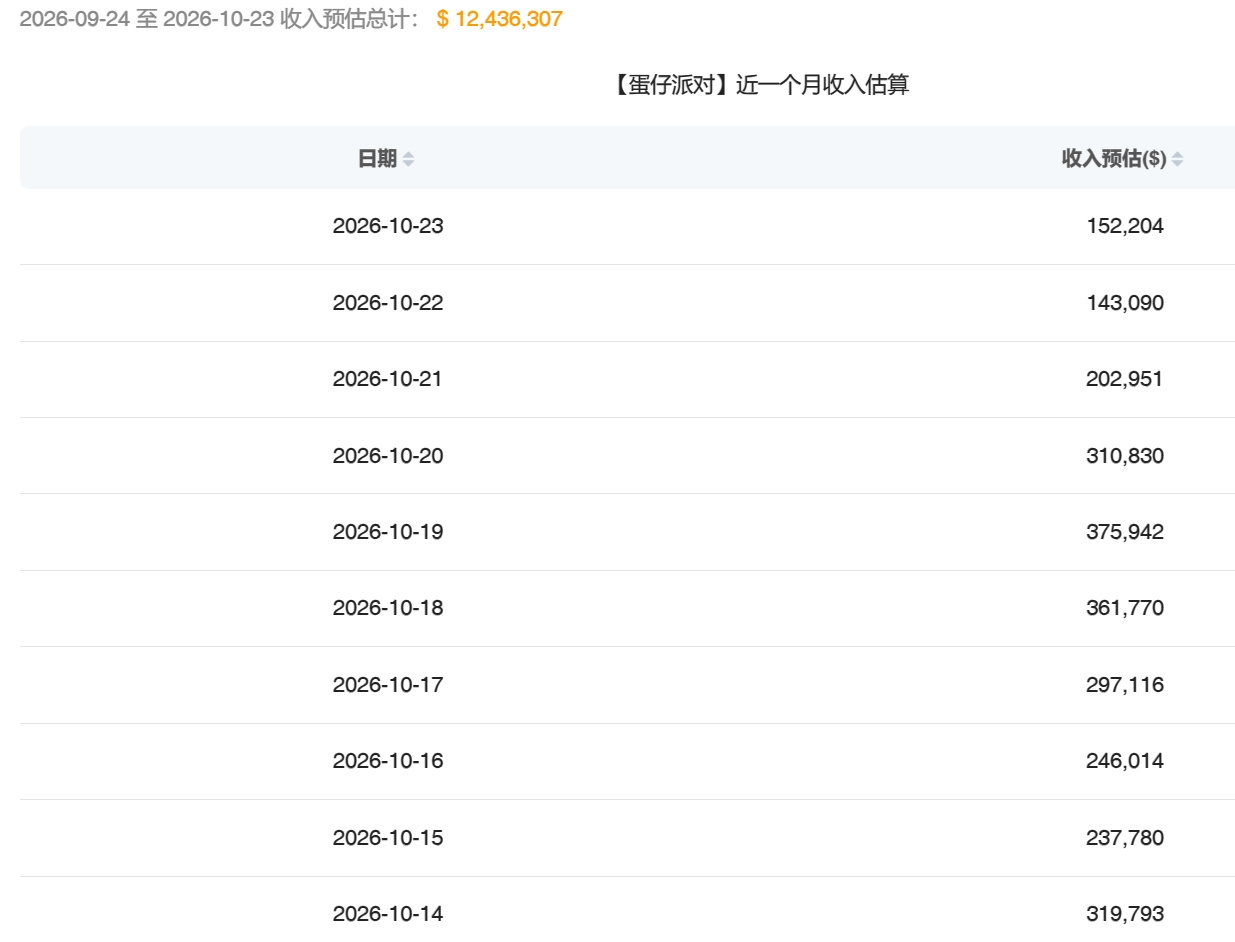This screenshot has height=942, width=1235.
Task: Select the total estimate $ 12,436,307
Action: 500,19
